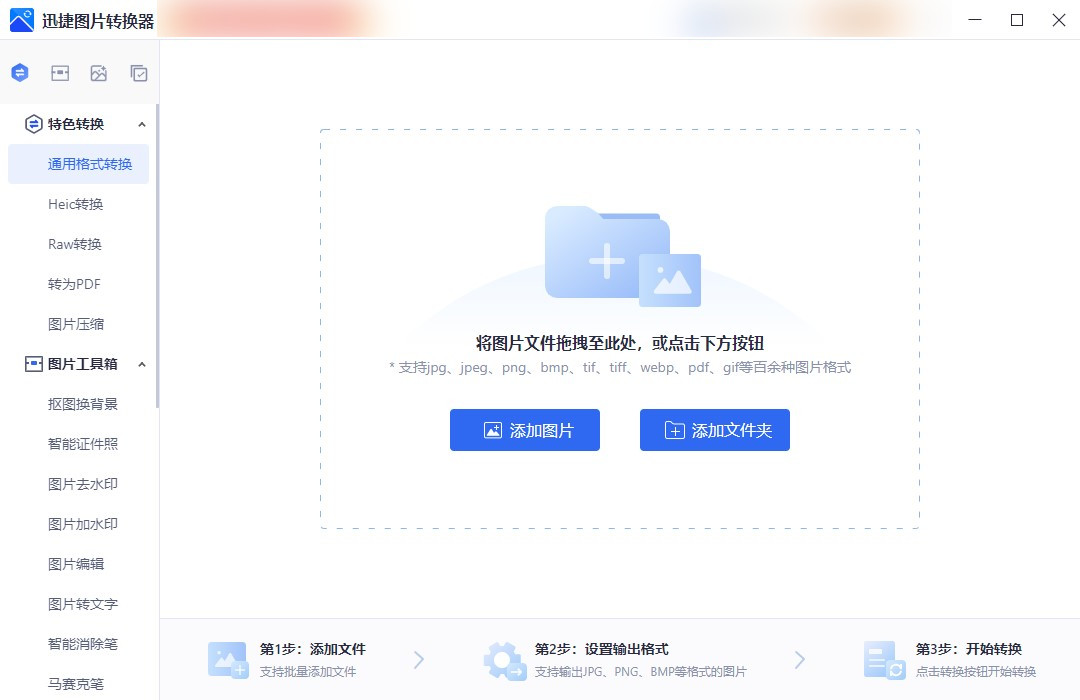Click the image-with-sparkle icon in toolbar
The image size is (1080, 700).
coord(99,72)
